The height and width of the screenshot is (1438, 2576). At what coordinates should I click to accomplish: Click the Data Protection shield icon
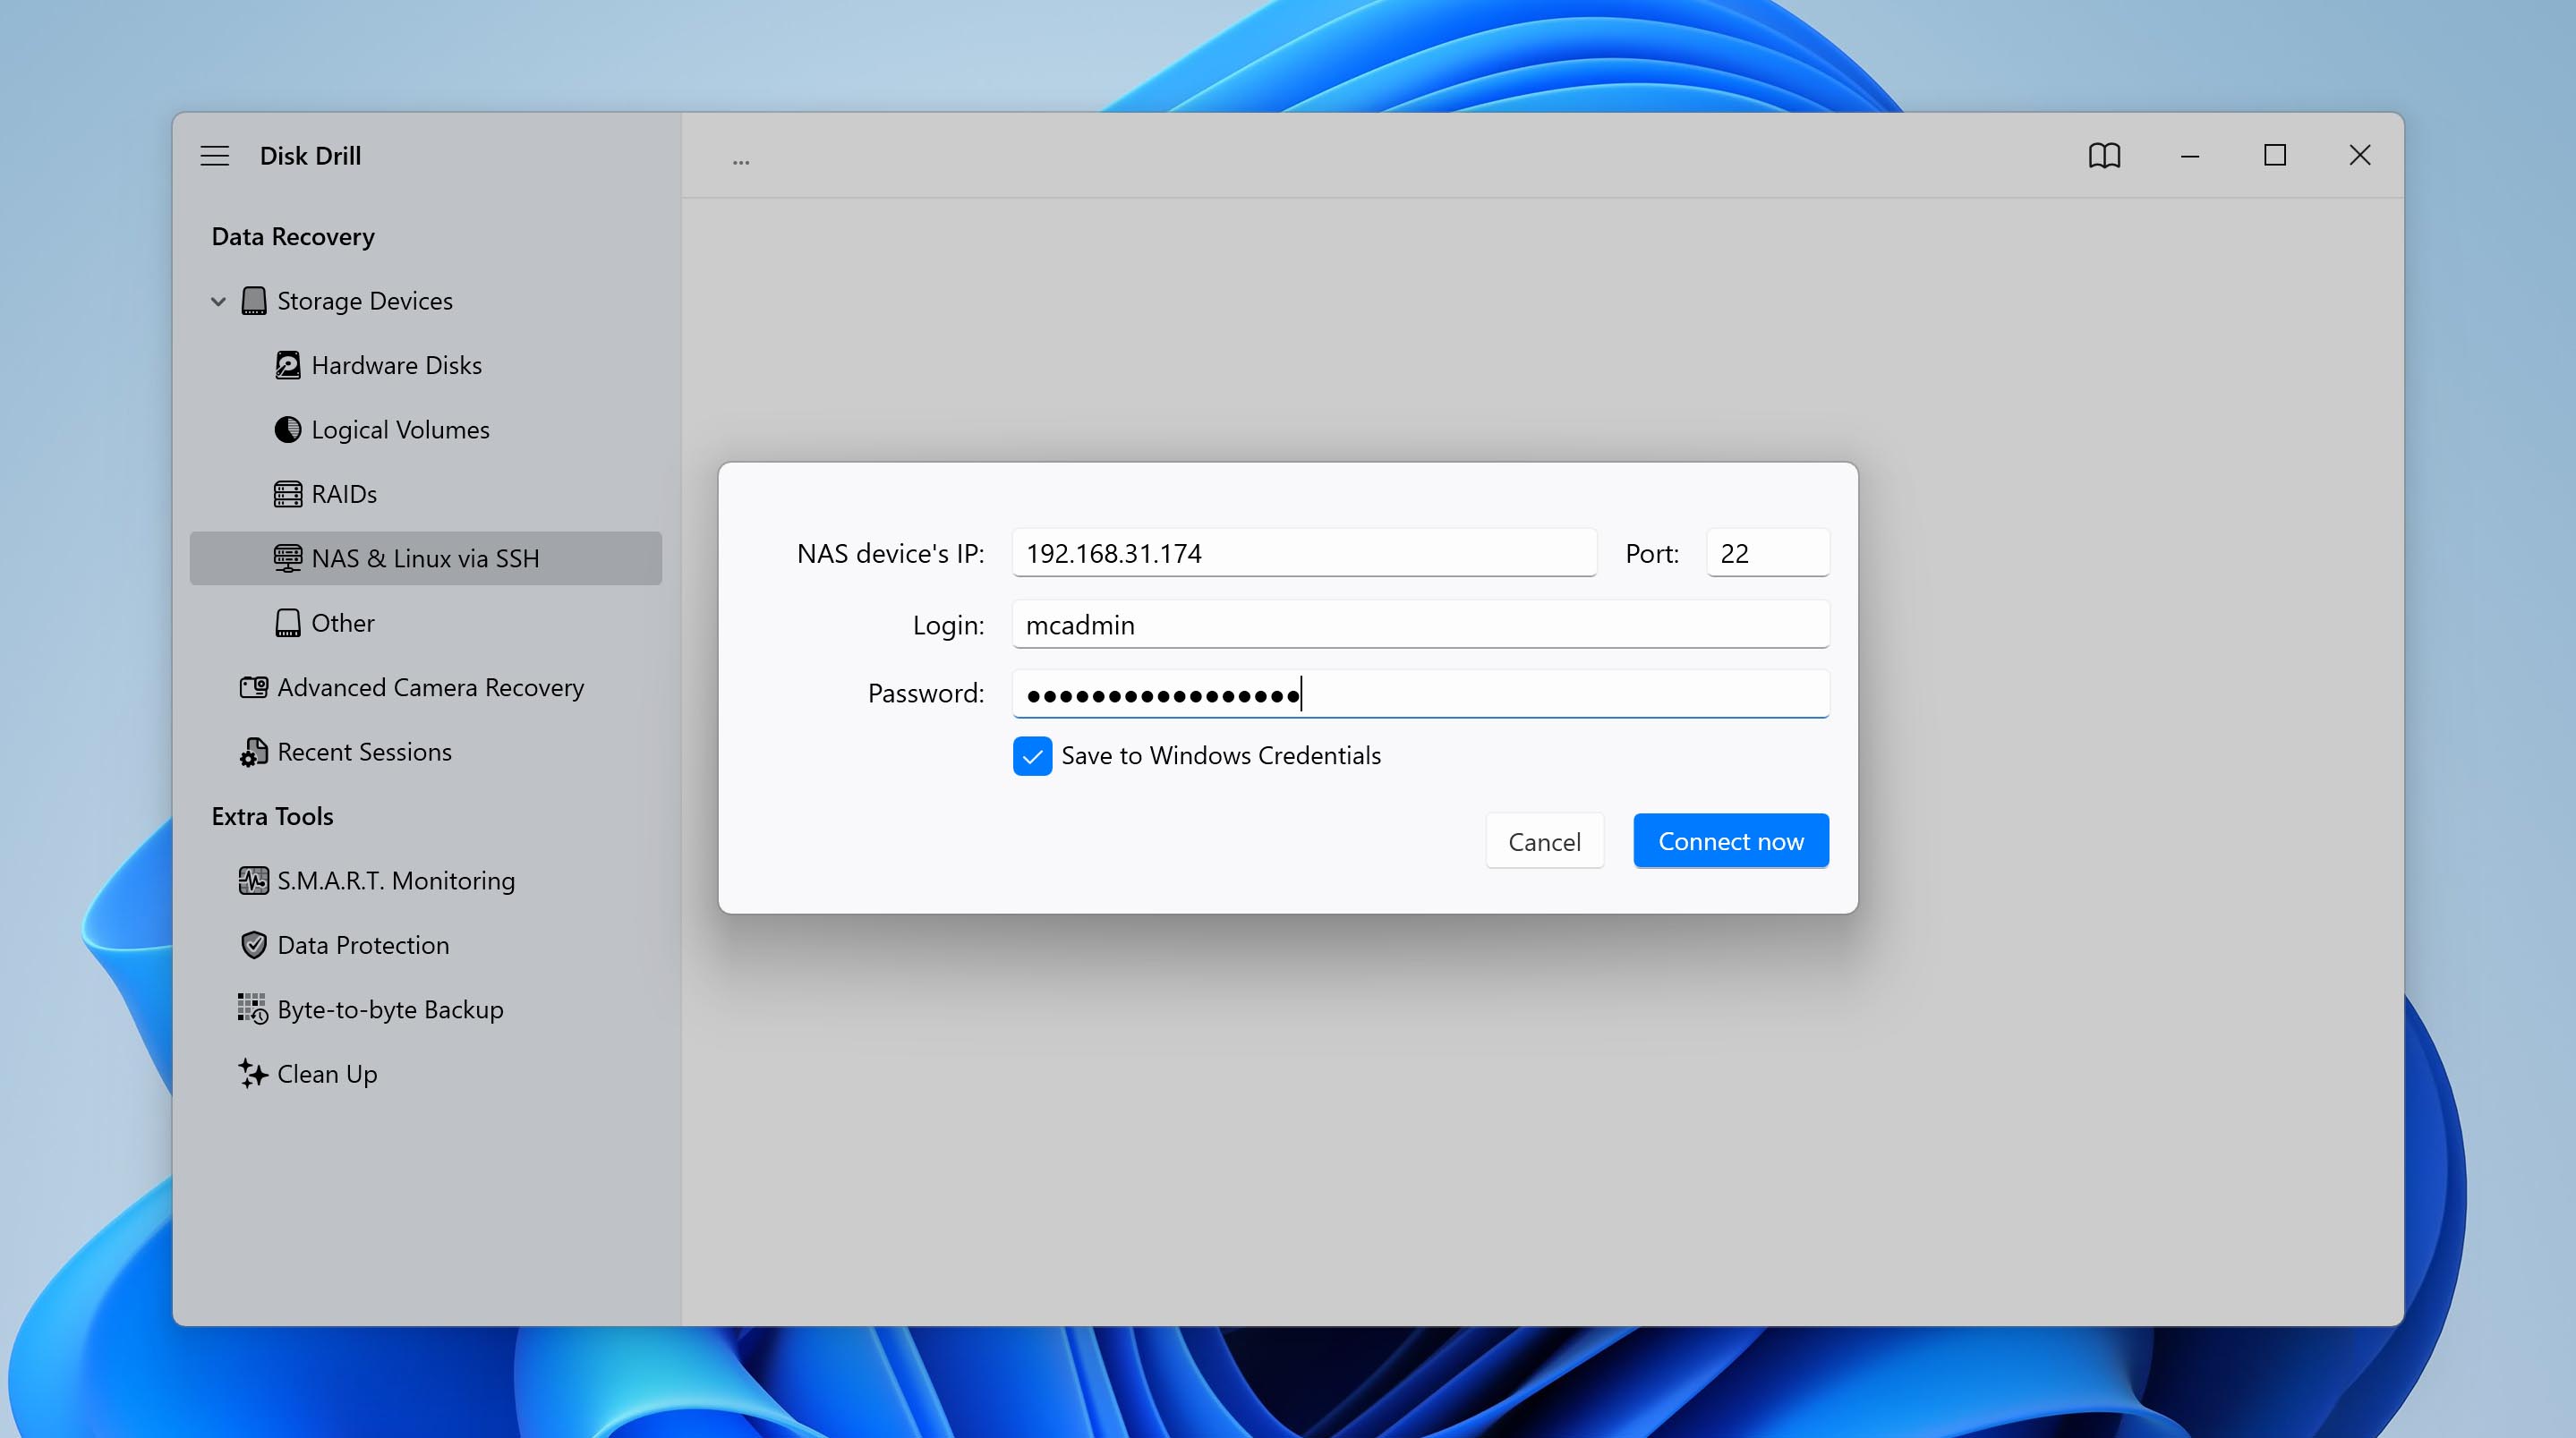[254, 945]
